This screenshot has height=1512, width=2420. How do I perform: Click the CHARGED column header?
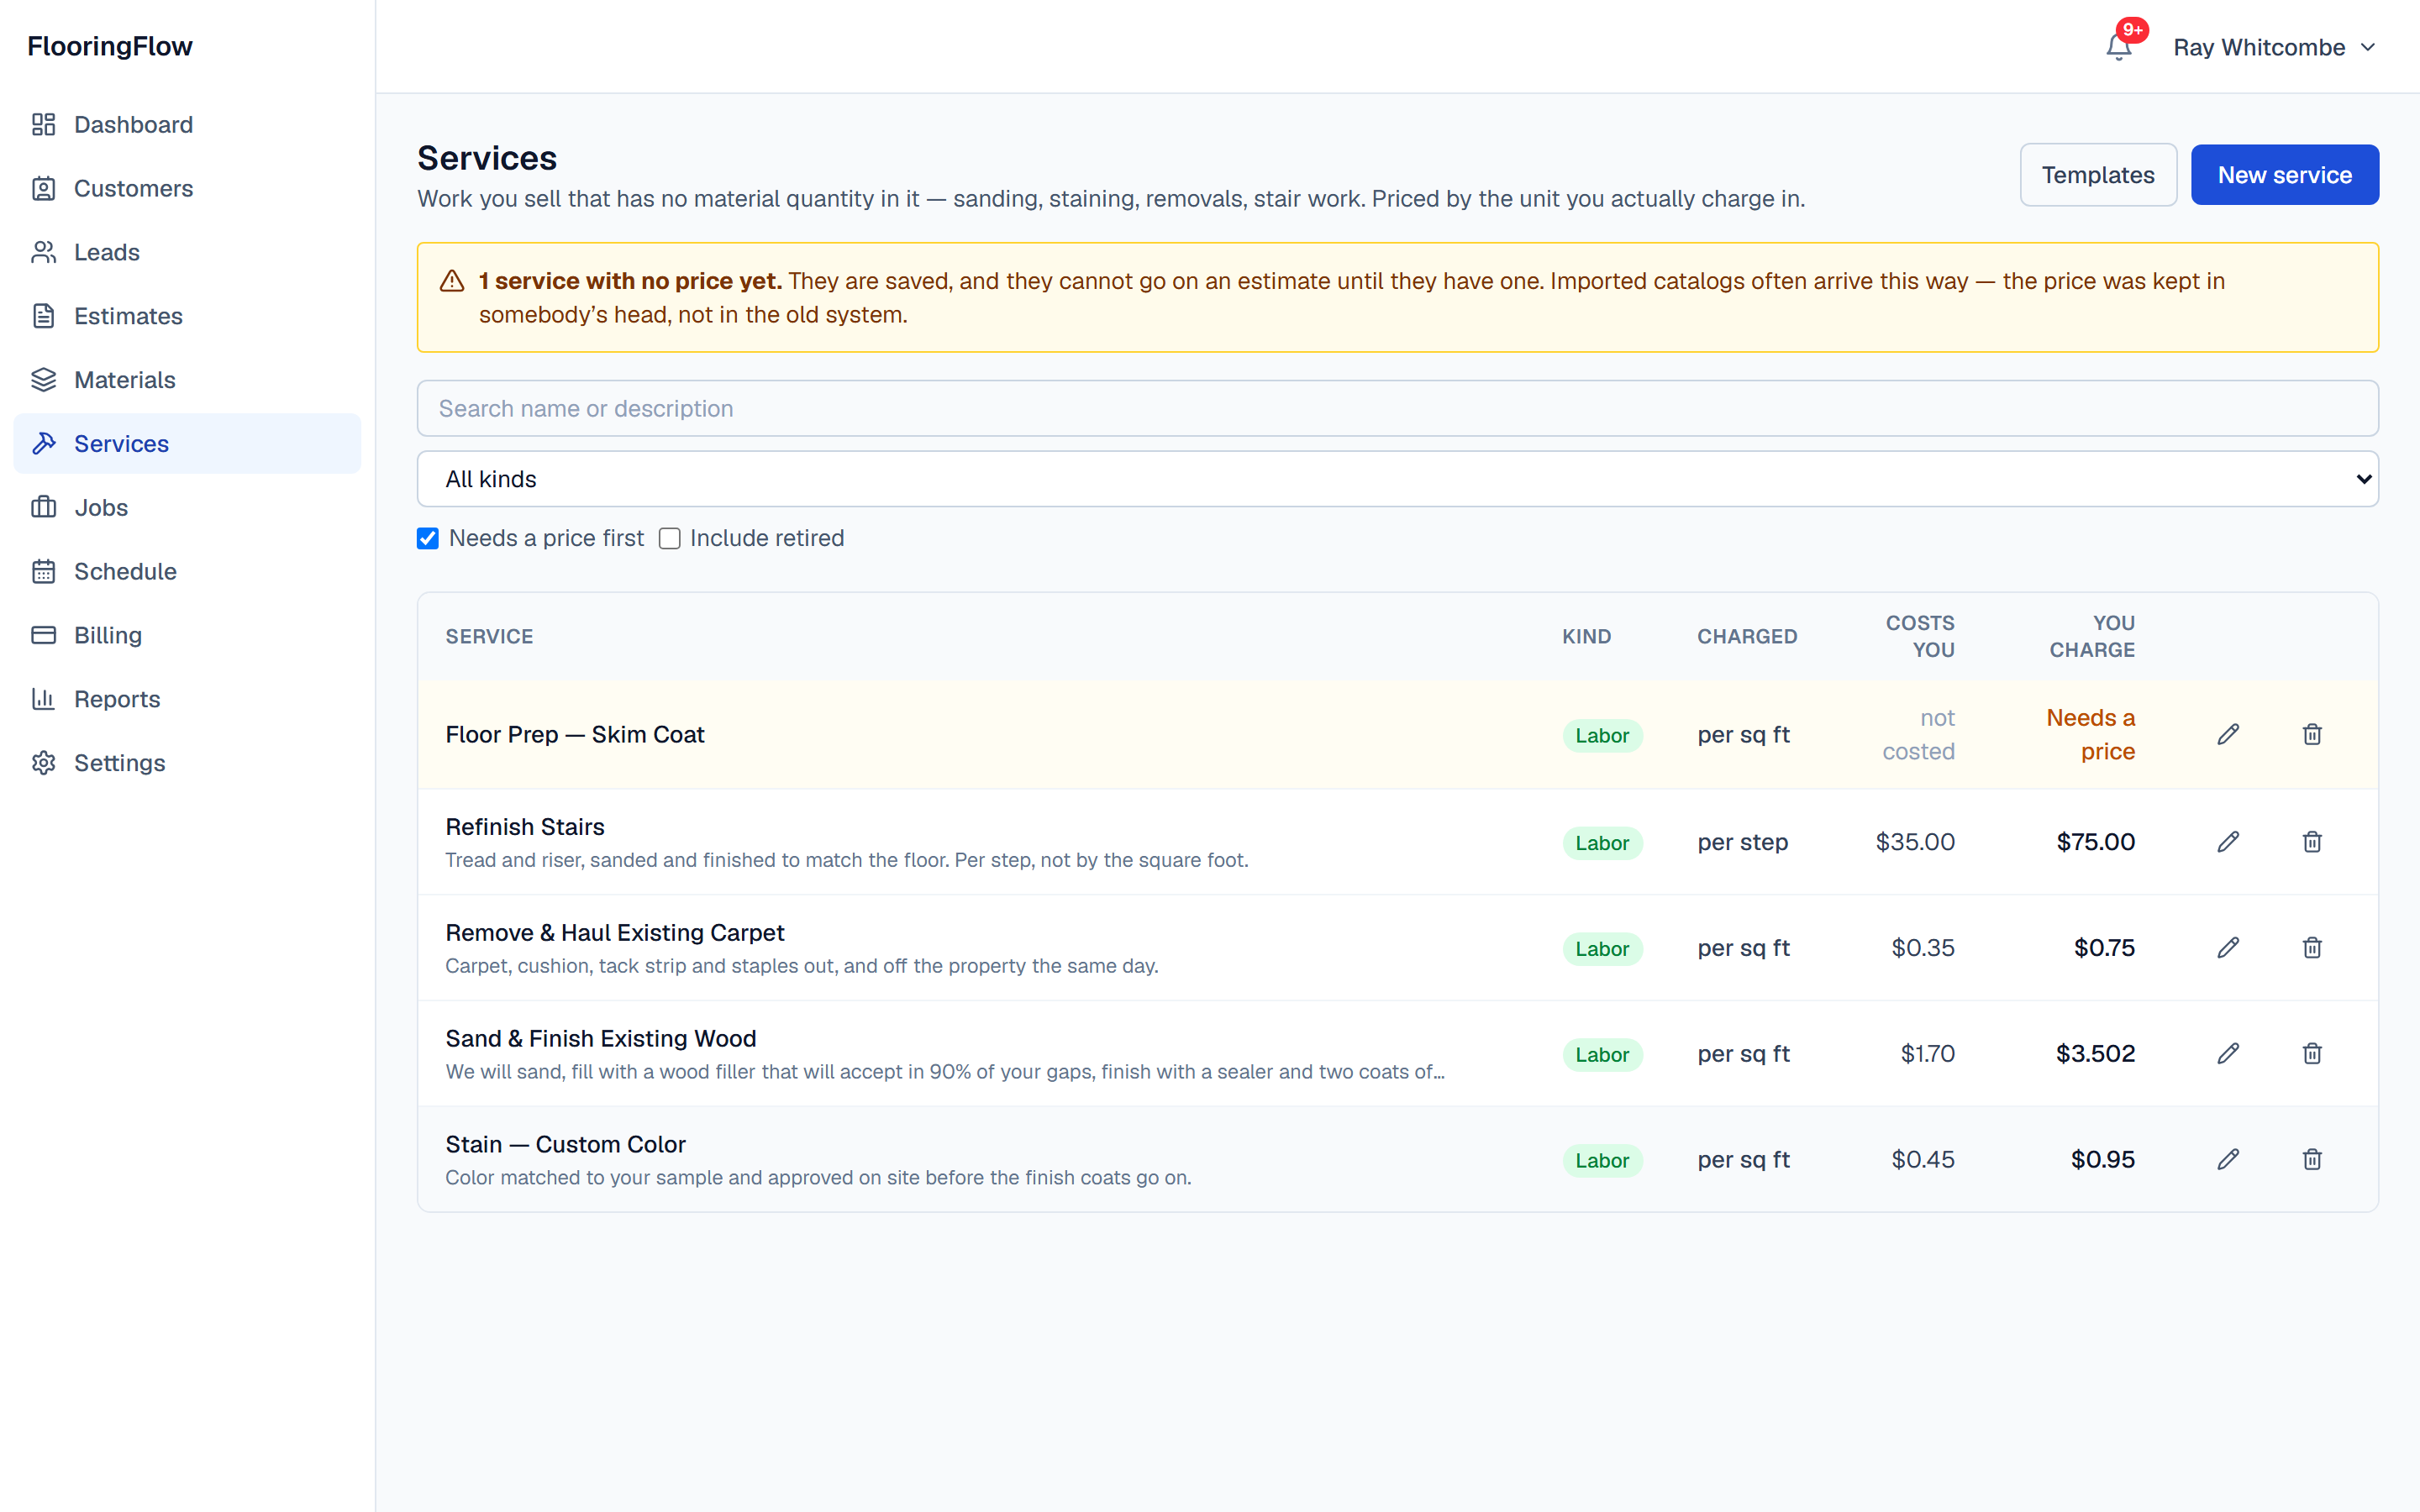[1747, 636]
